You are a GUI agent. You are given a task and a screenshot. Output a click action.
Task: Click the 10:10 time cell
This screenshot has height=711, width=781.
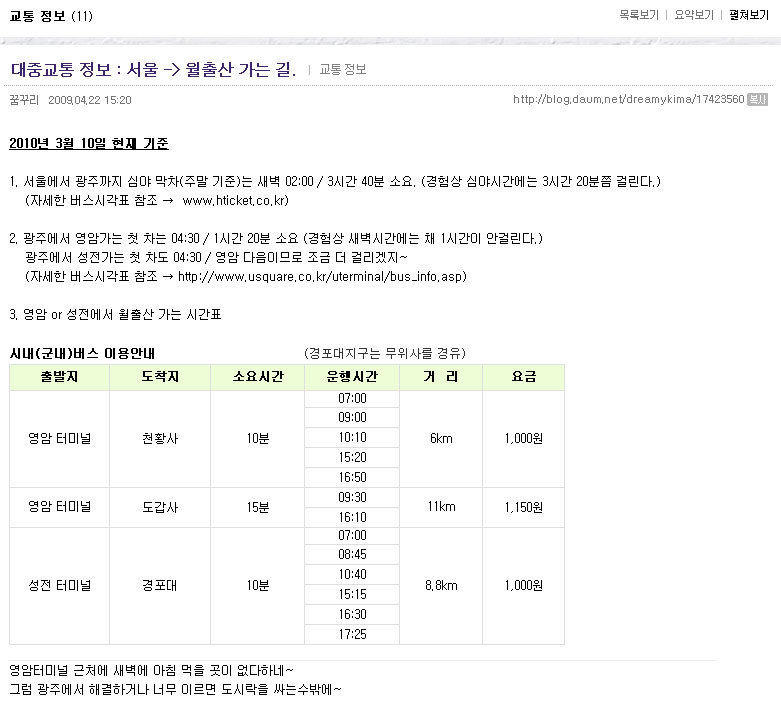pyautogui.click(x=352, y=437)
